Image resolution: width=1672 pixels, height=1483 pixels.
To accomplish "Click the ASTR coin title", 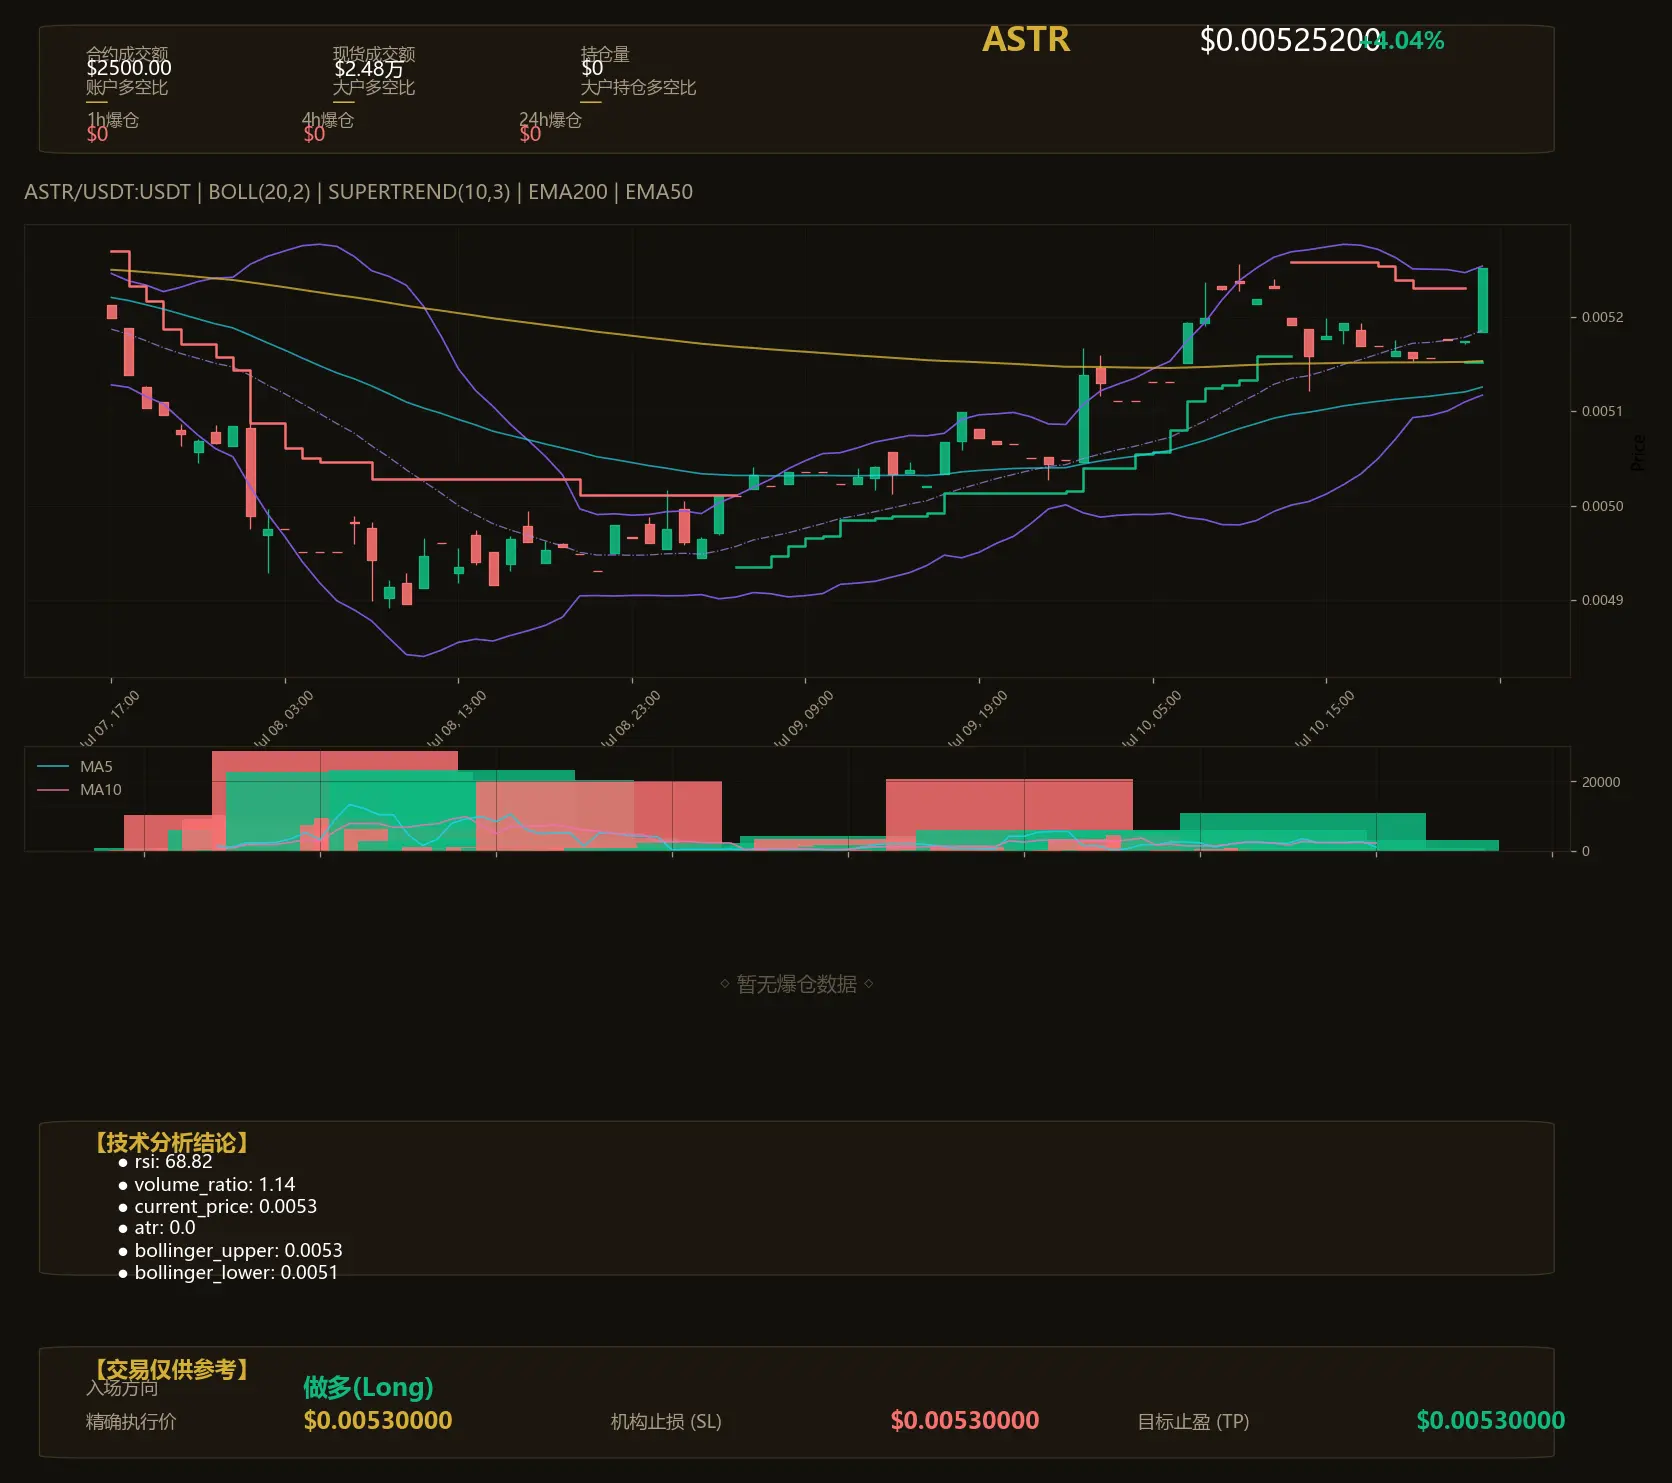I will pos(1026,39).
